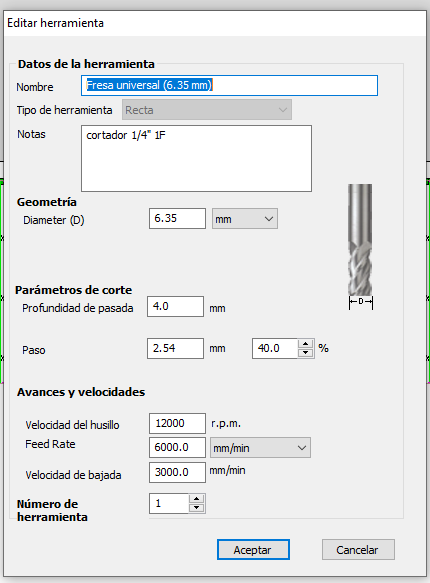
Task: Click the Feed Rate value field
Action: point(177,447)
